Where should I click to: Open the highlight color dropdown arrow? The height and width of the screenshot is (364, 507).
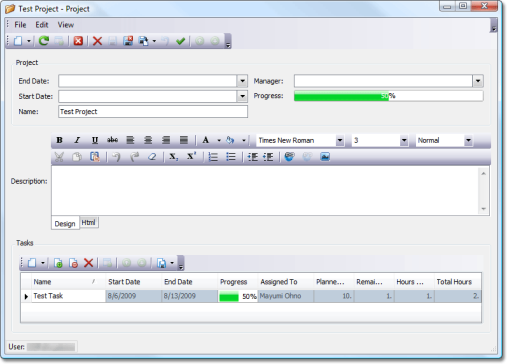(244, 140)
